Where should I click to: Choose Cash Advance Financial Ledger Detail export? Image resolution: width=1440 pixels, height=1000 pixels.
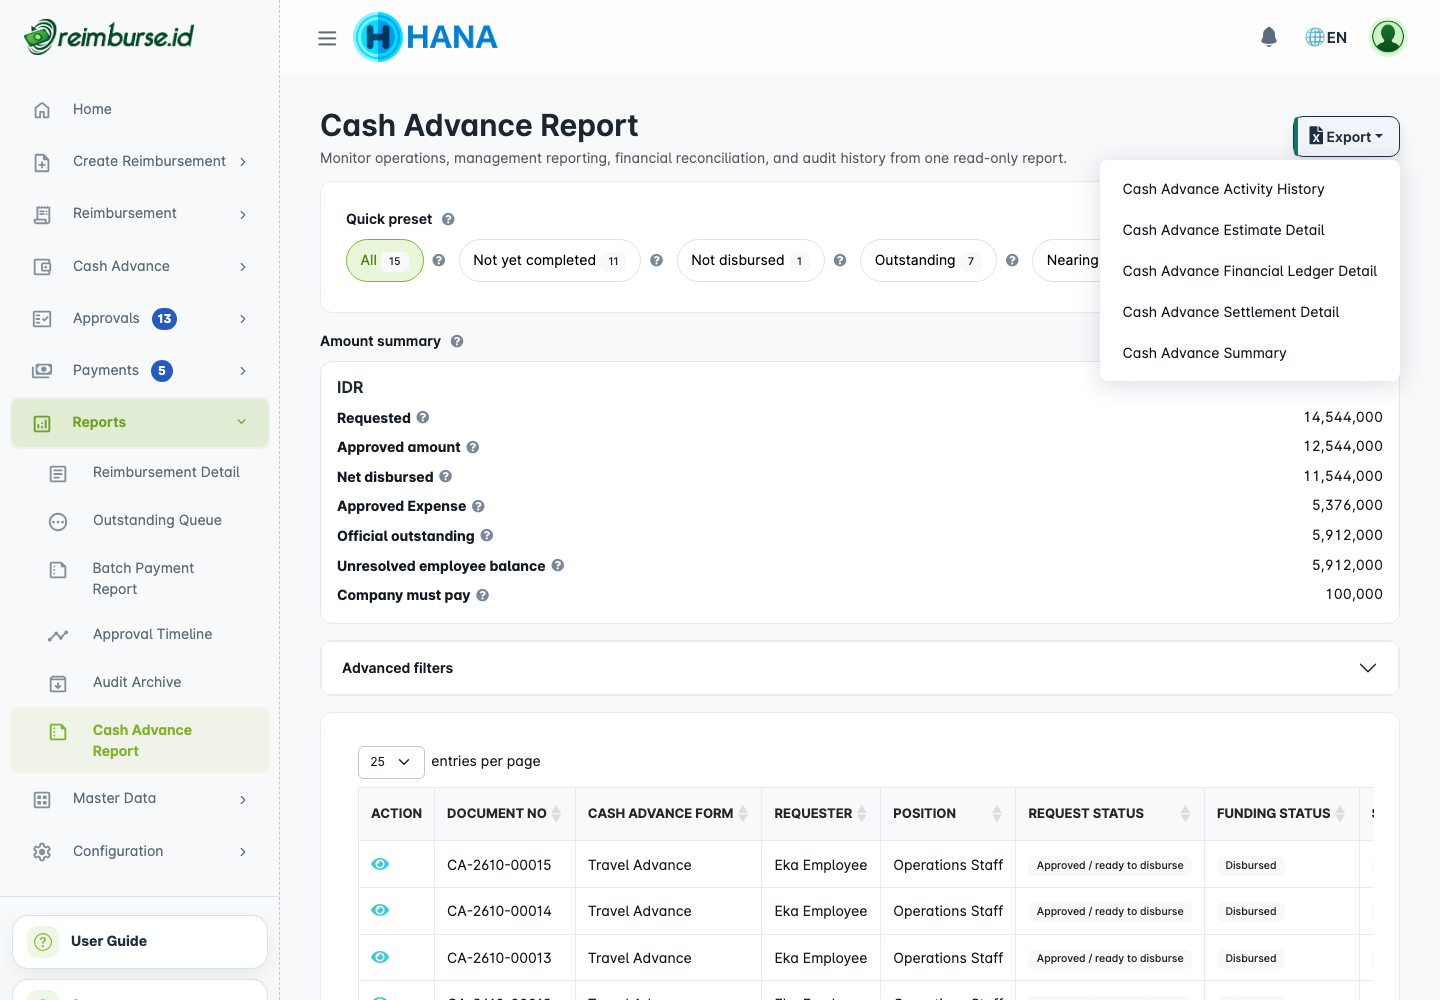[x=1250, y=271]
